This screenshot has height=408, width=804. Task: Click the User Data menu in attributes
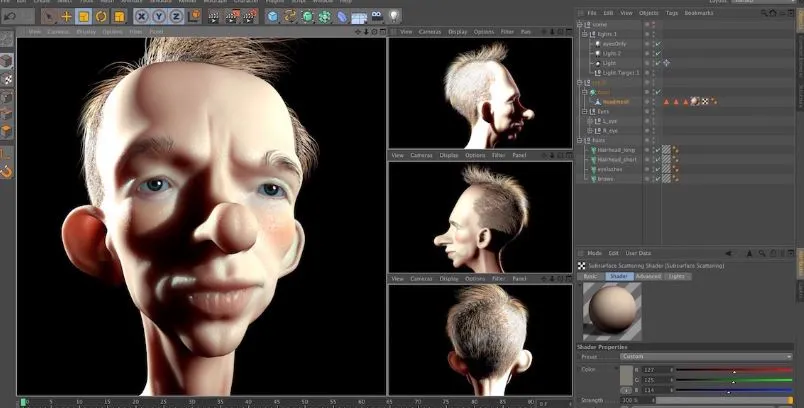point(638,253)
